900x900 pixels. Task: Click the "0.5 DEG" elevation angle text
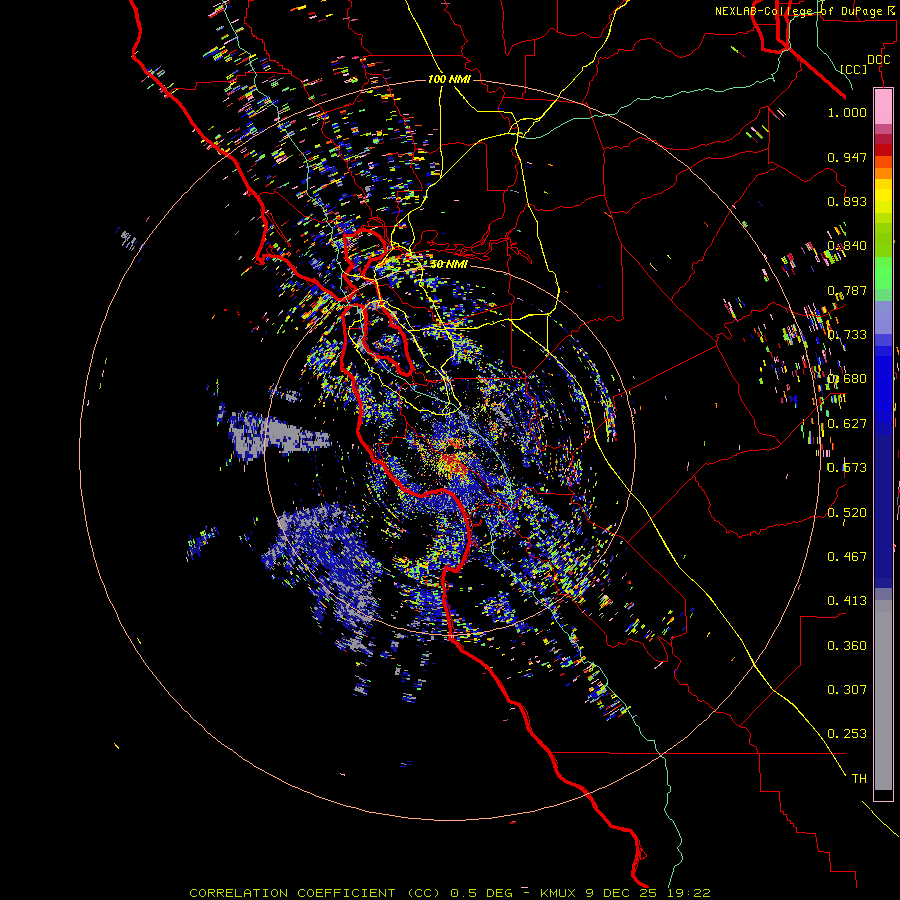click(482, 893)
